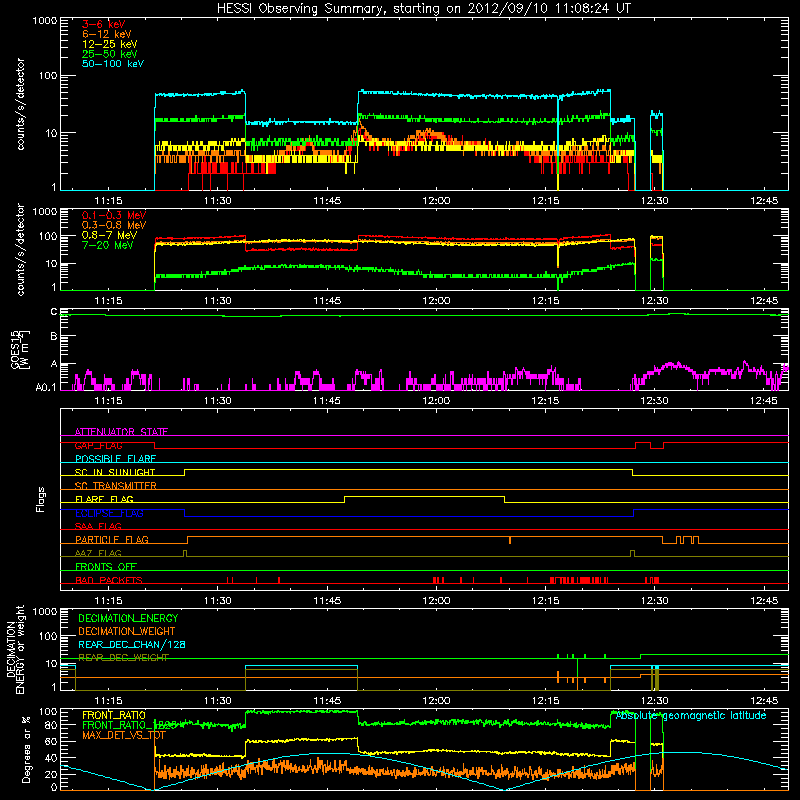Click the HESSI Observing Summary plot title

tap(423, 9)
